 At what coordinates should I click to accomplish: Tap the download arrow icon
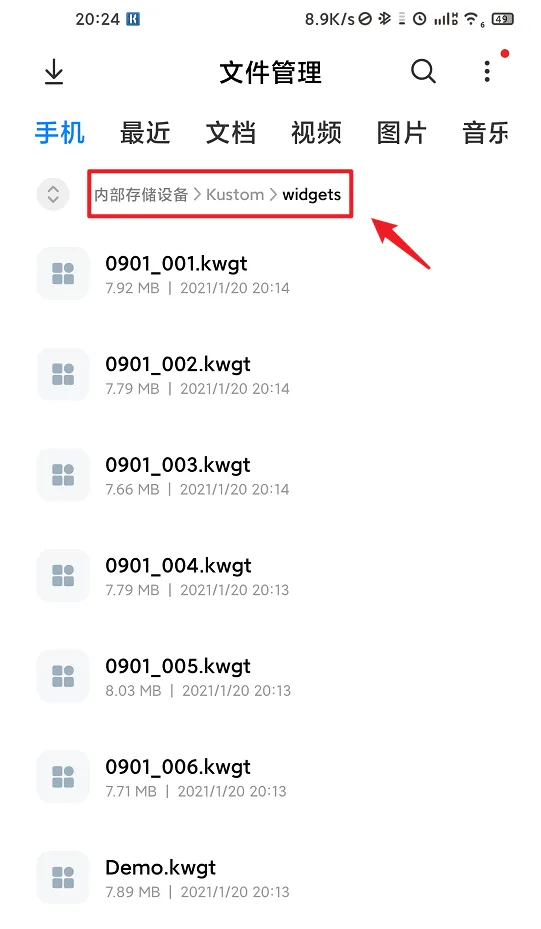coord(54,72)
